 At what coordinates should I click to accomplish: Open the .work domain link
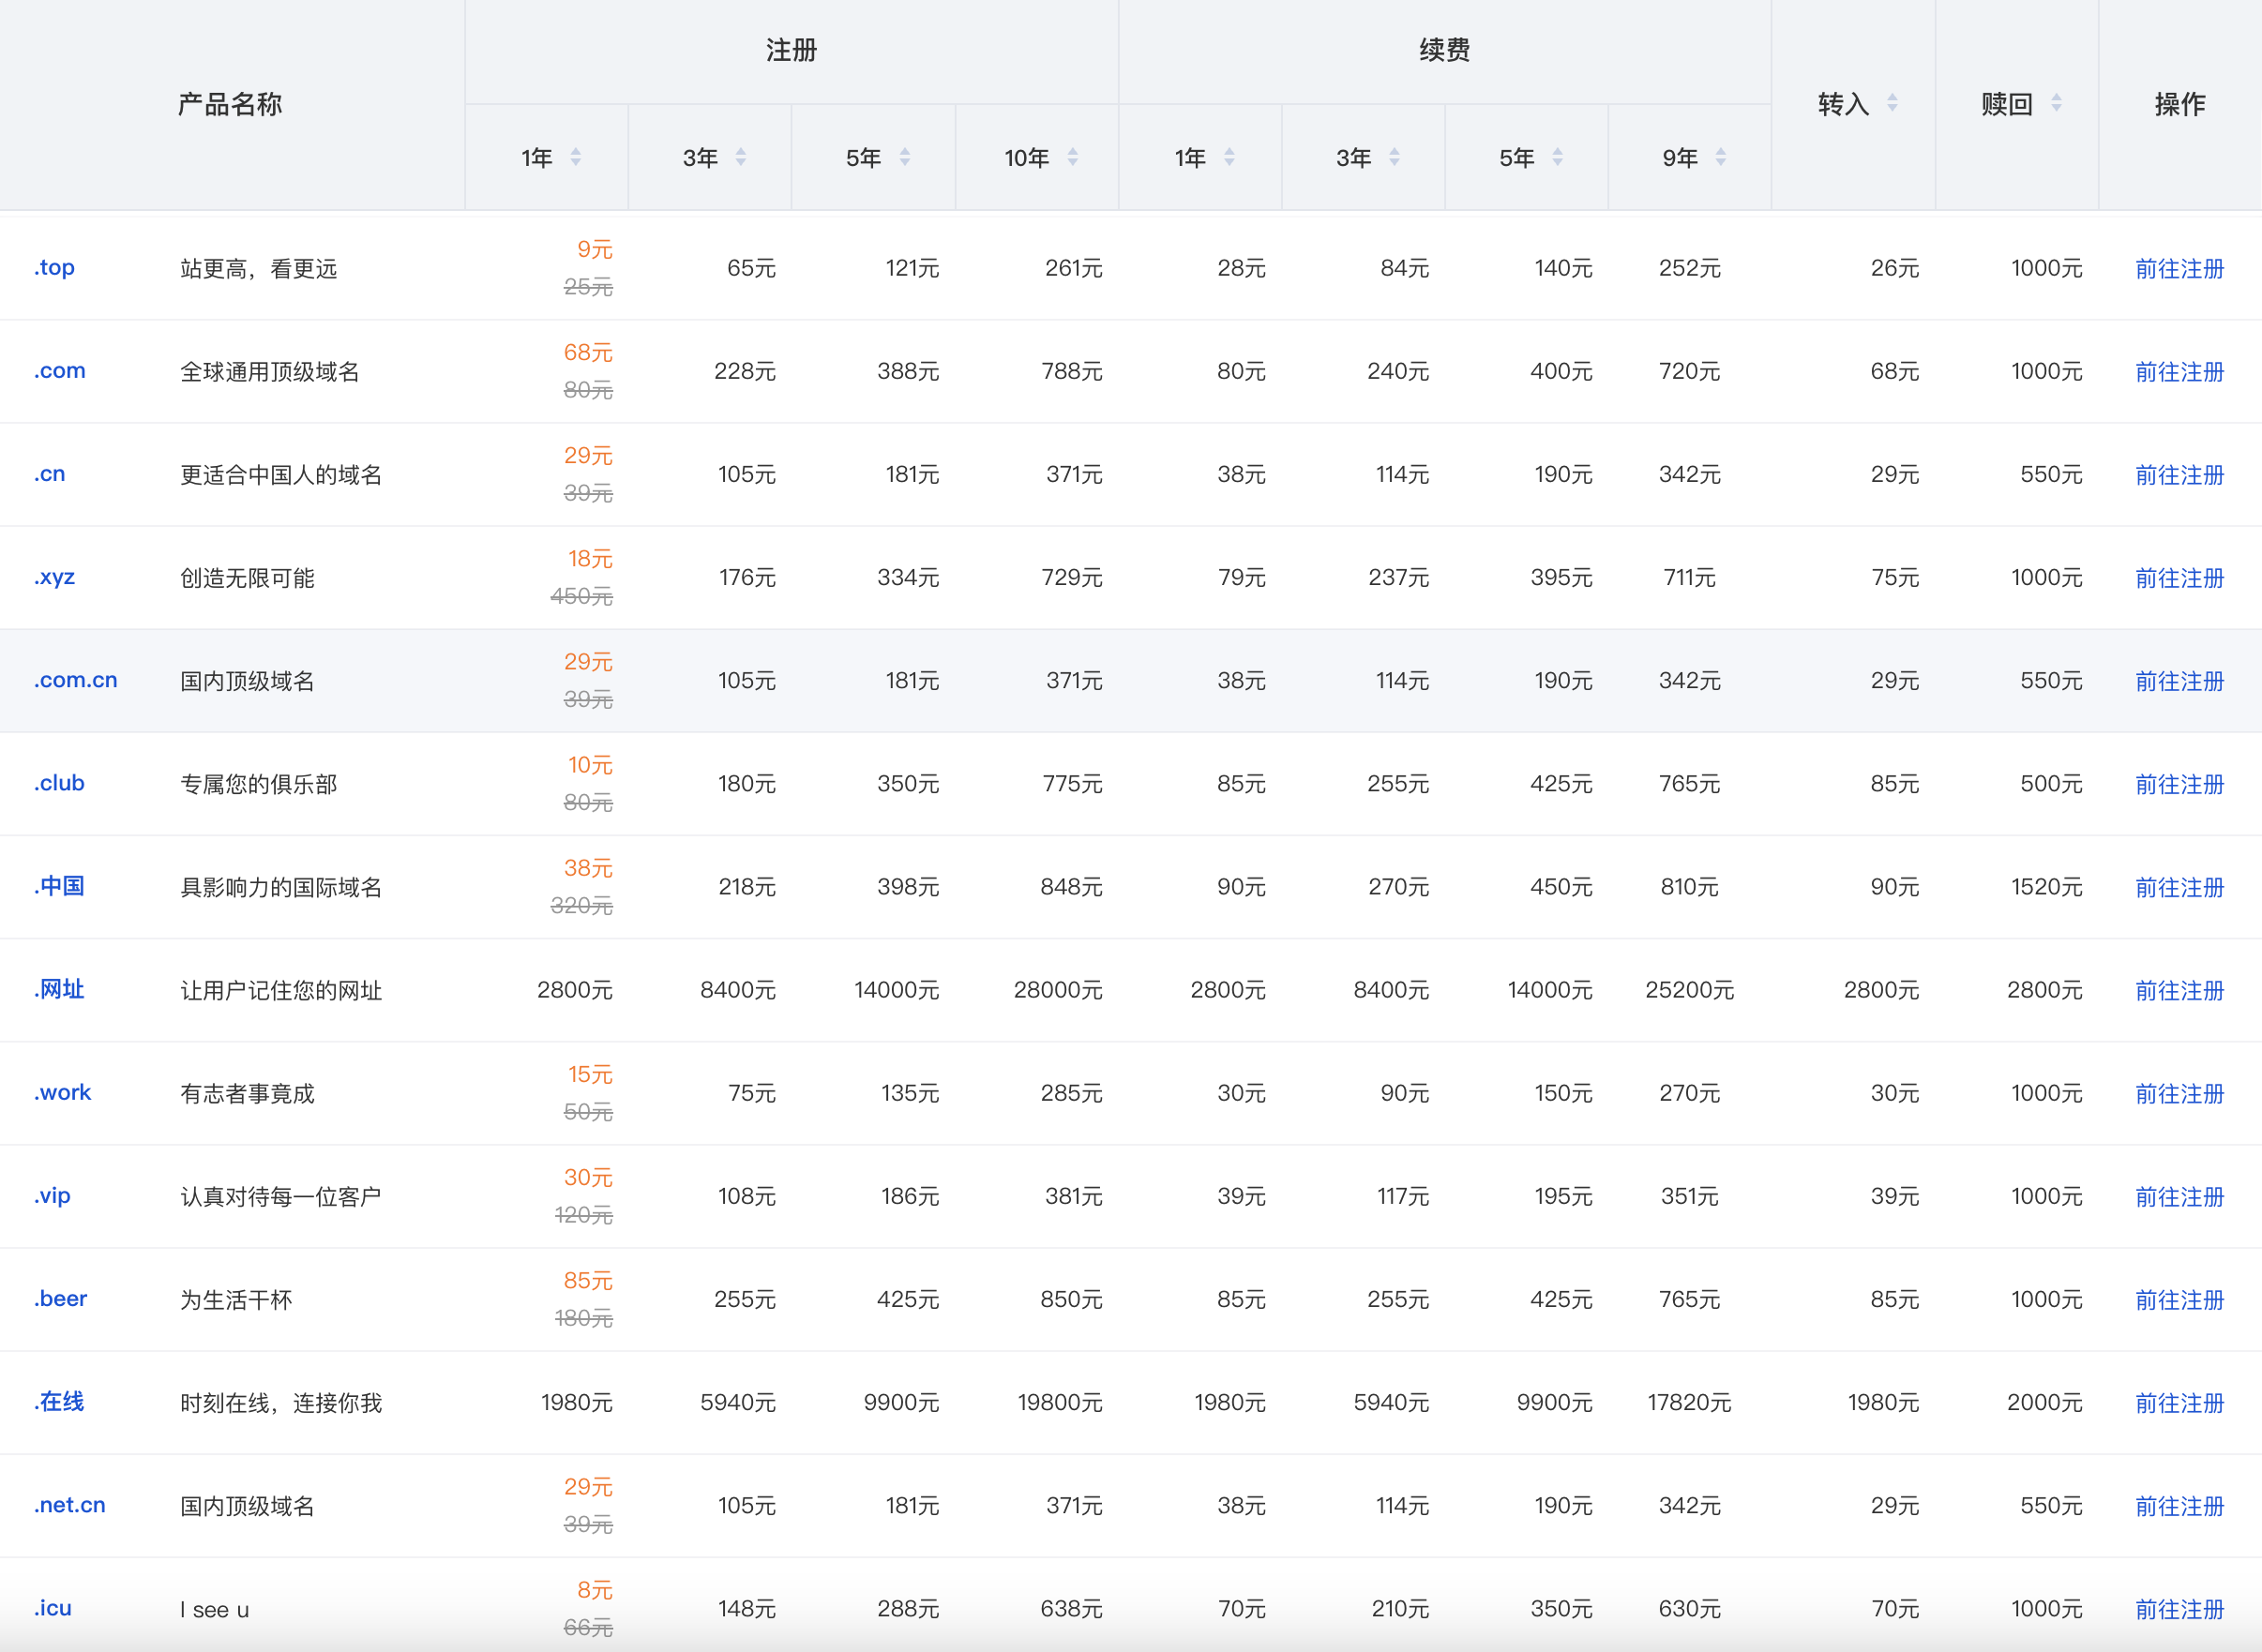(x=63, y=1092)
